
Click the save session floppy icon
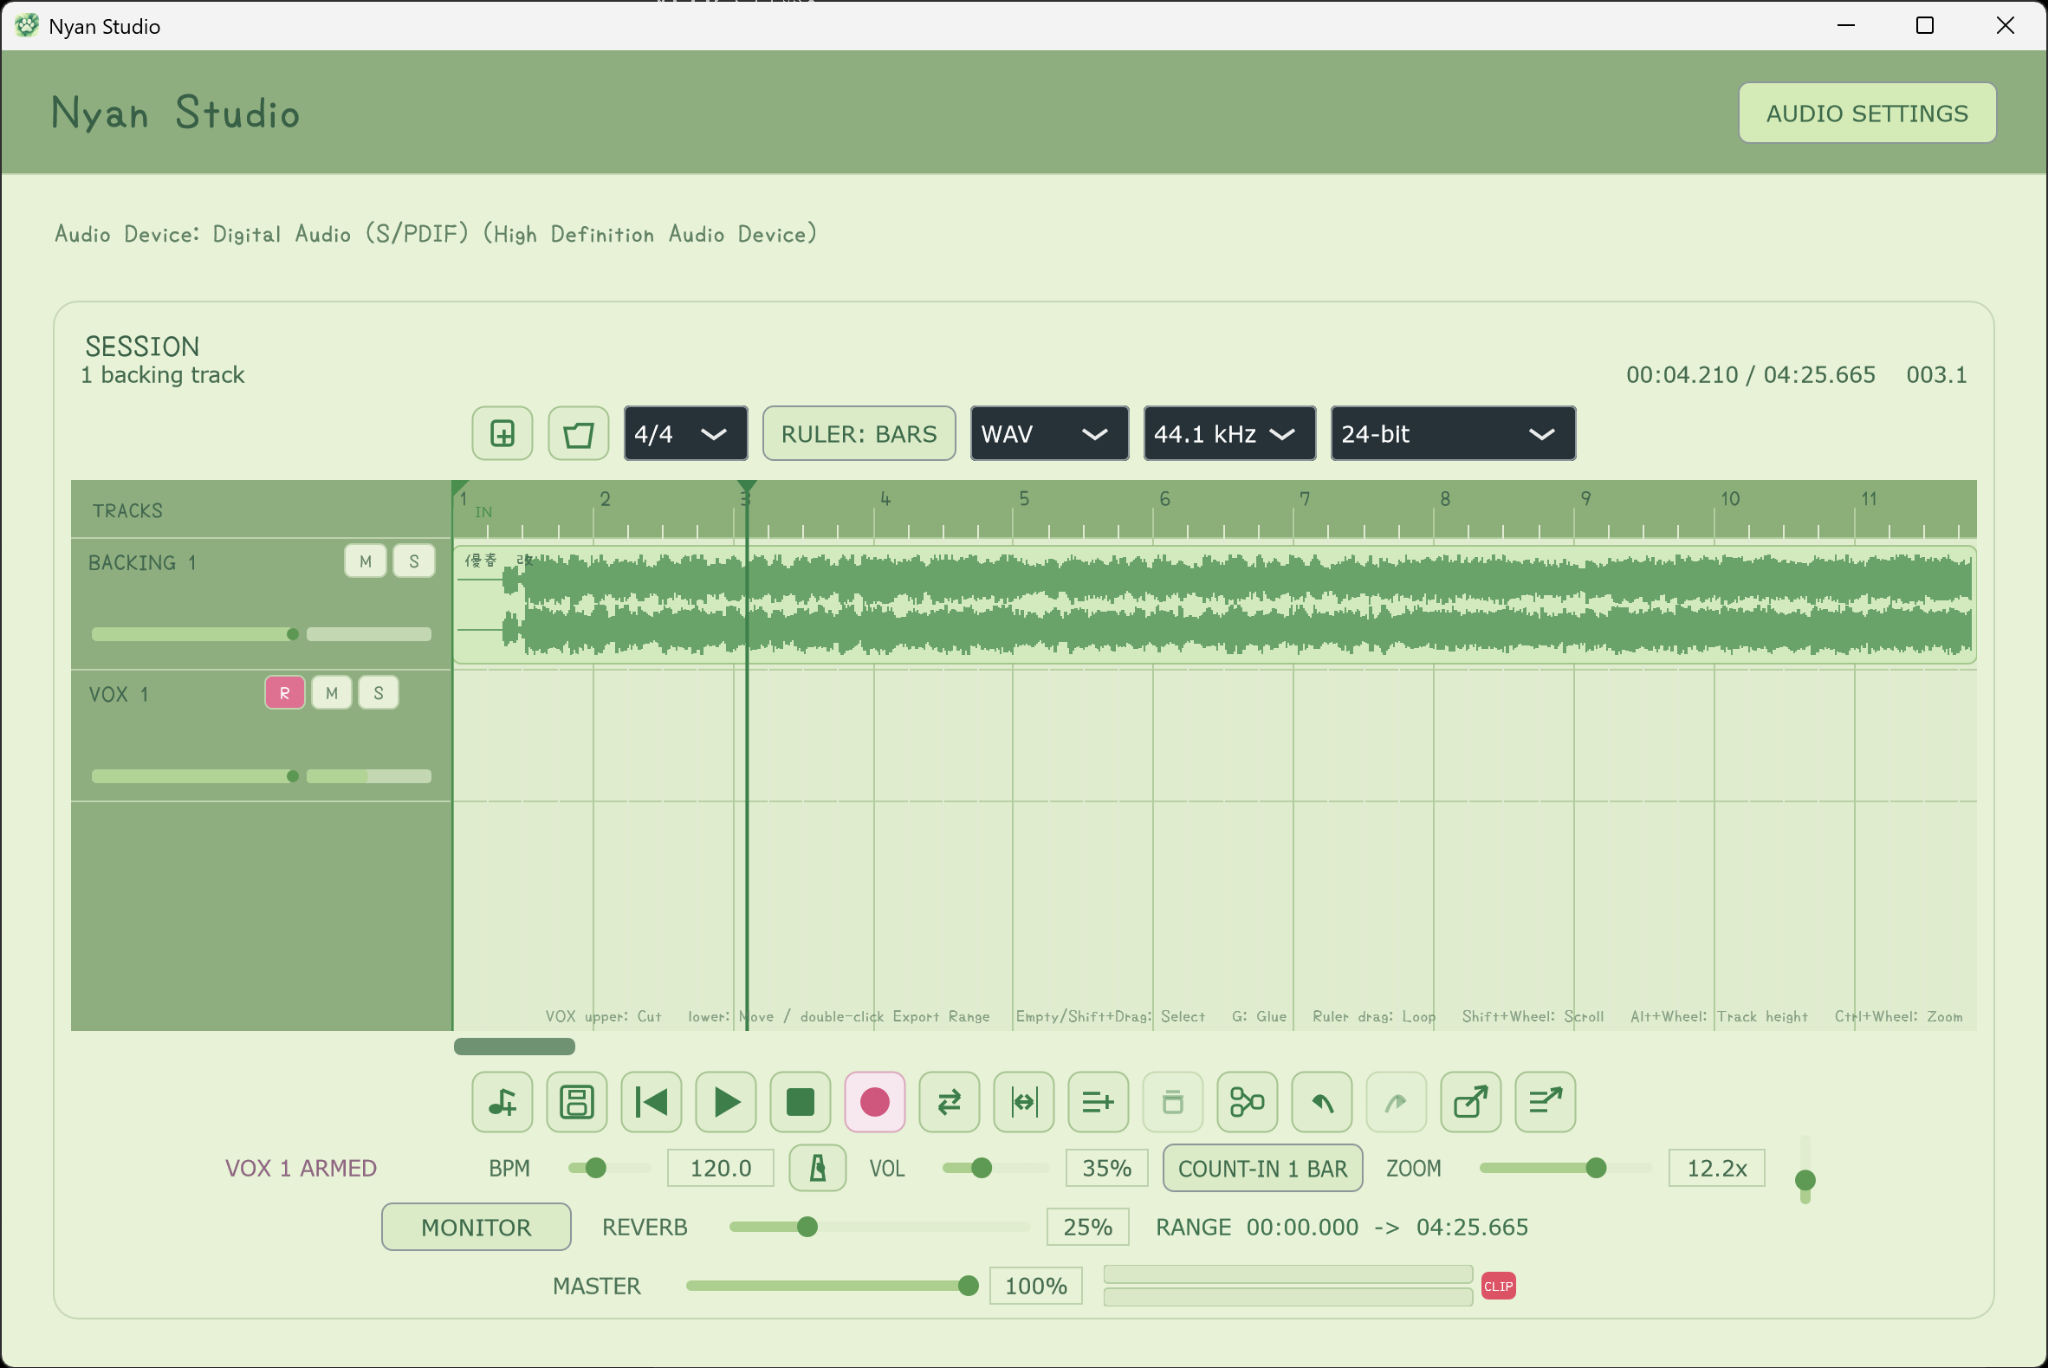[x=577, y=1102]
